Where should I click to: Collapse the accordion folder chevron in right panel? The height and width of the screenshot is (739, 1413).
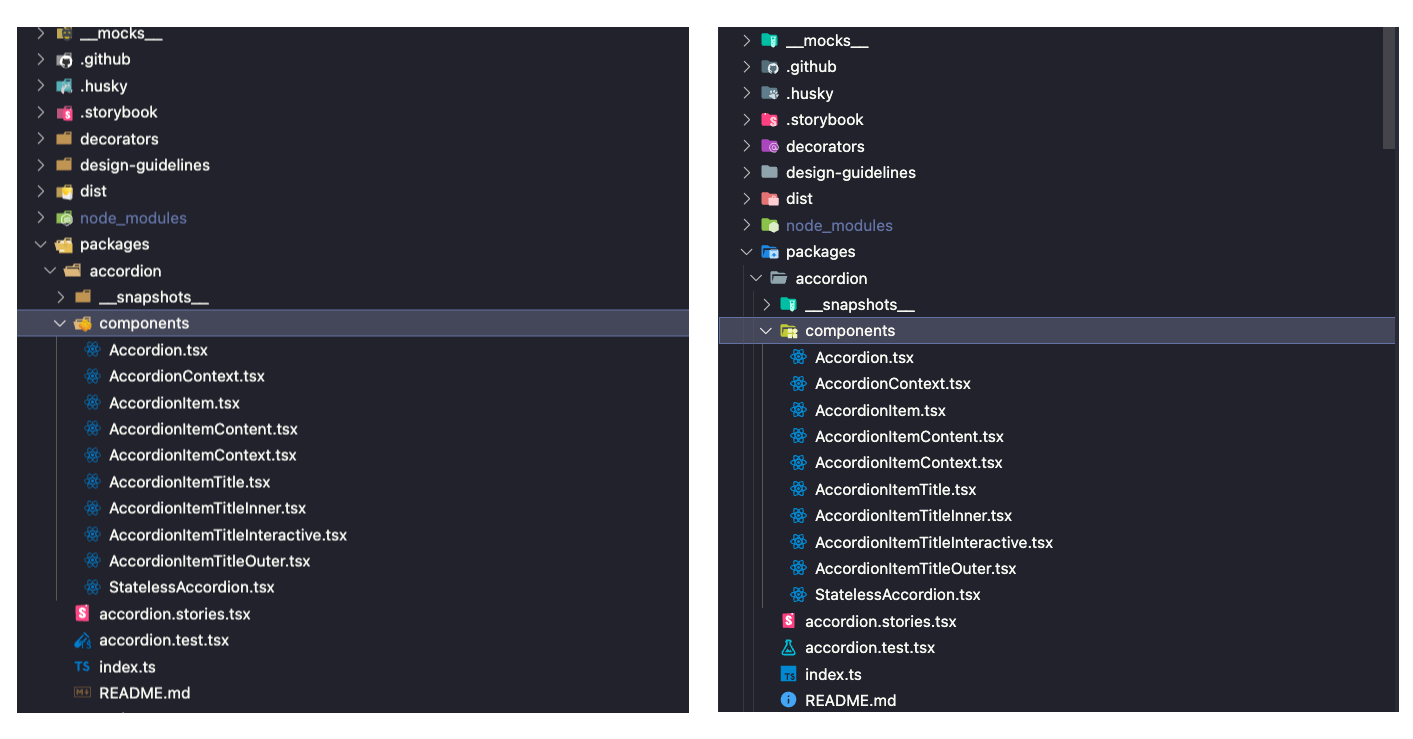click(x=756, y=278)
